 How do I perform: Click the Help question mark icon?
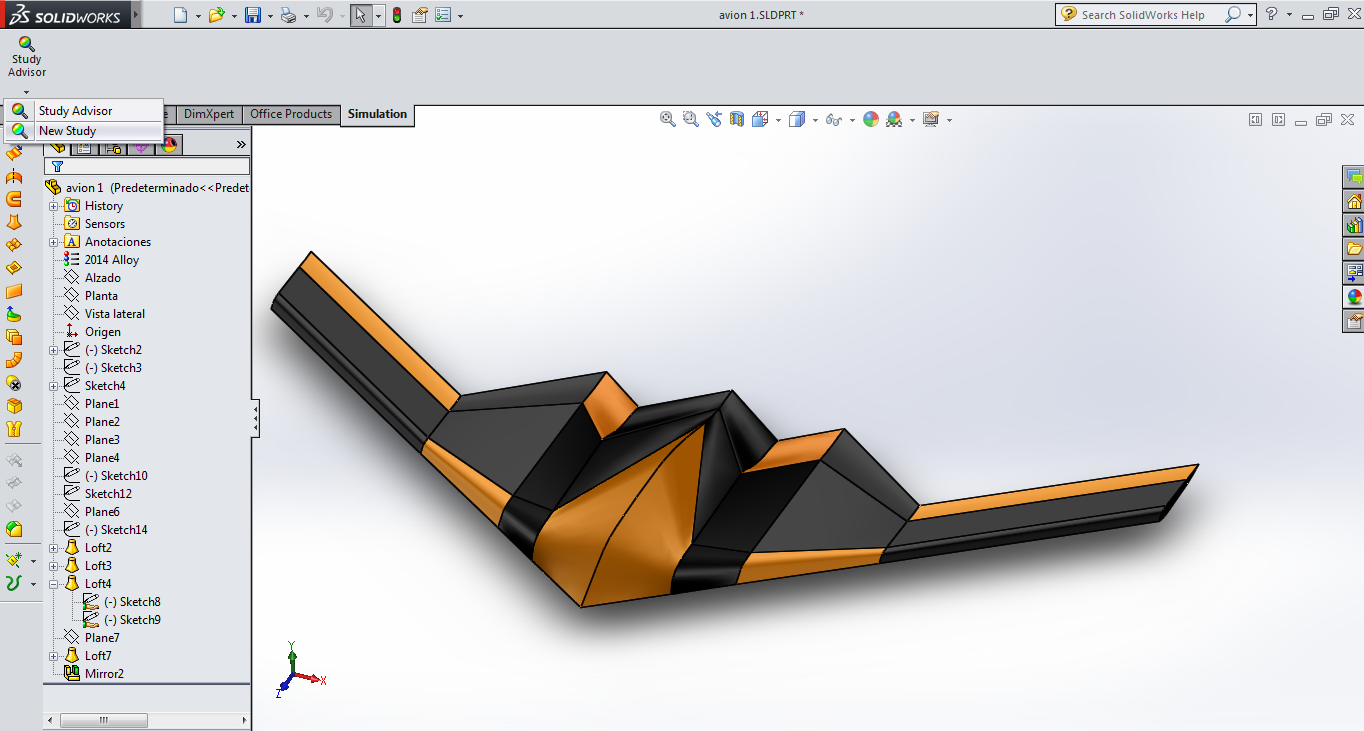pos(1272,15)
